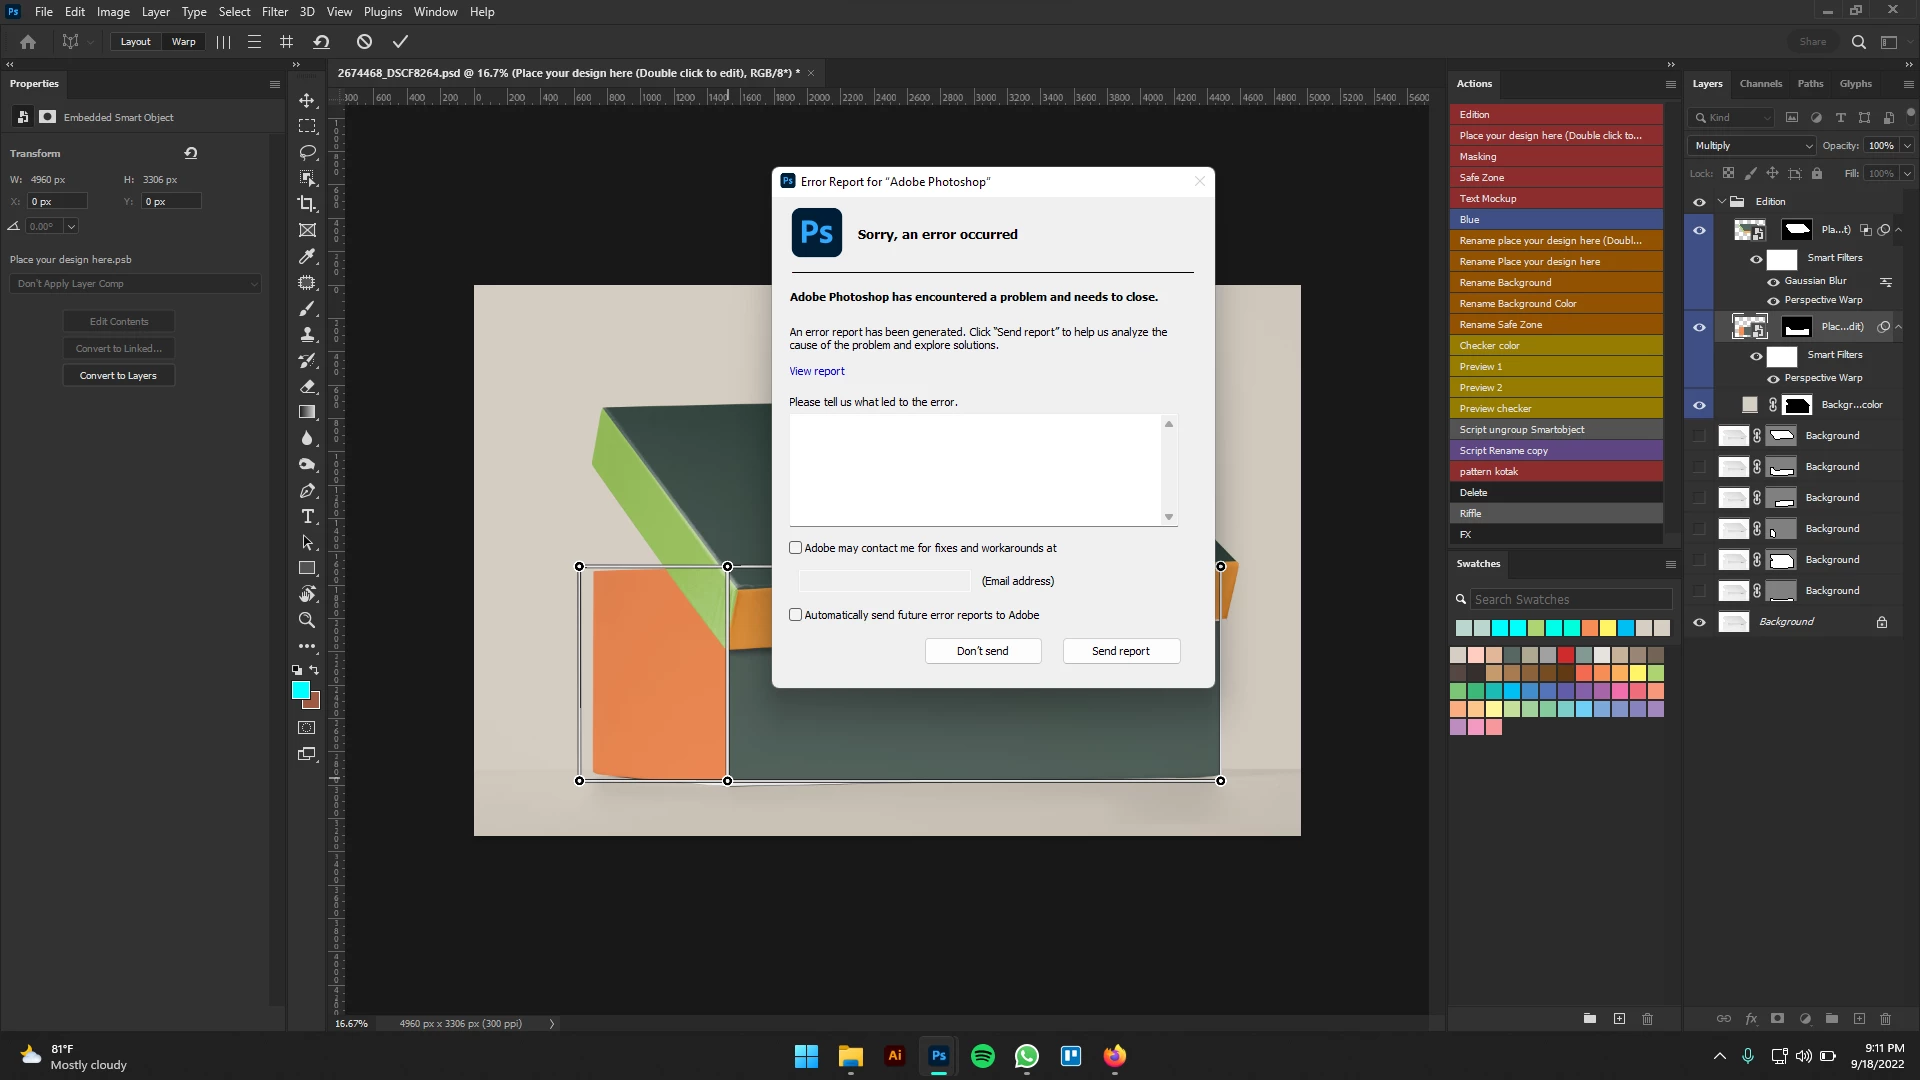
Task: Switch to the Channels tab
Action: pos(1760,84)
